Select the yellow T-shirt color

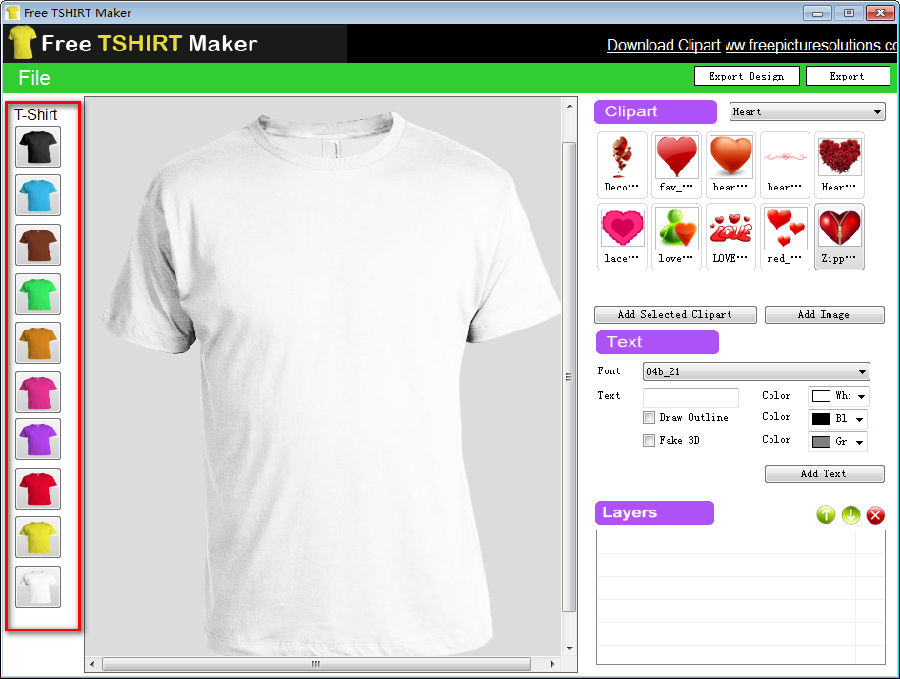click(x=38, y=537)
